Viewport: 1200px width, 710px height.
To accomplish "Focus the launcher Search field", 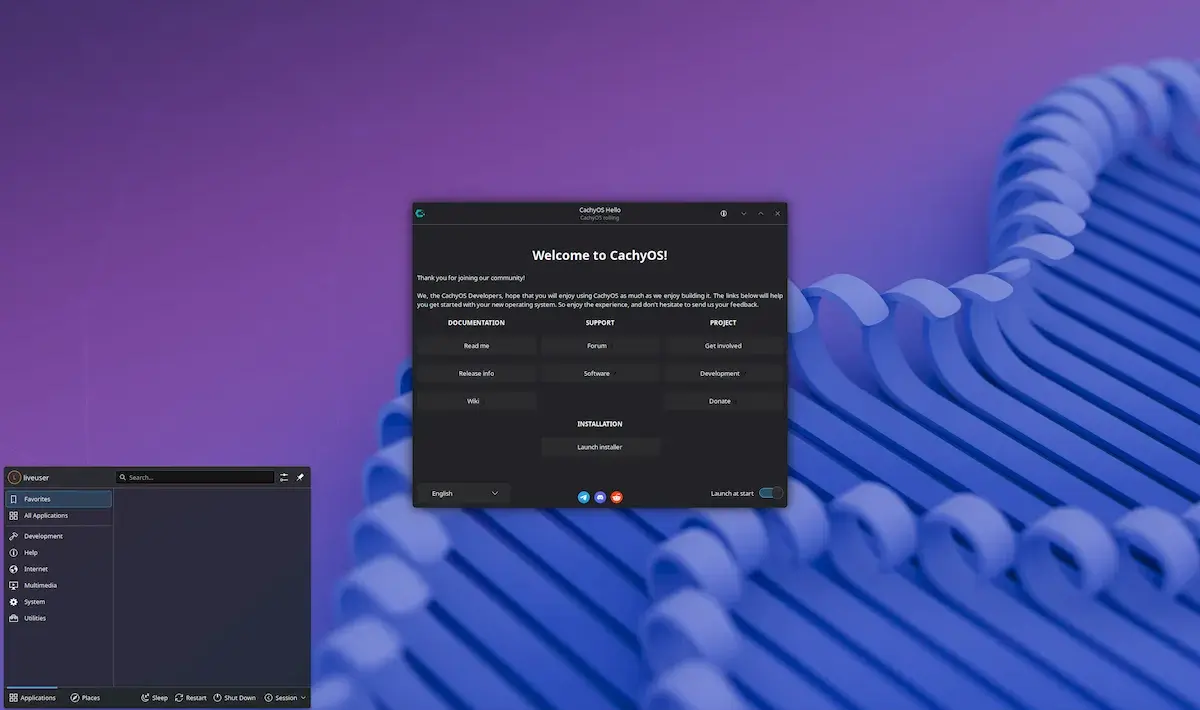I will tap(195, 477).
